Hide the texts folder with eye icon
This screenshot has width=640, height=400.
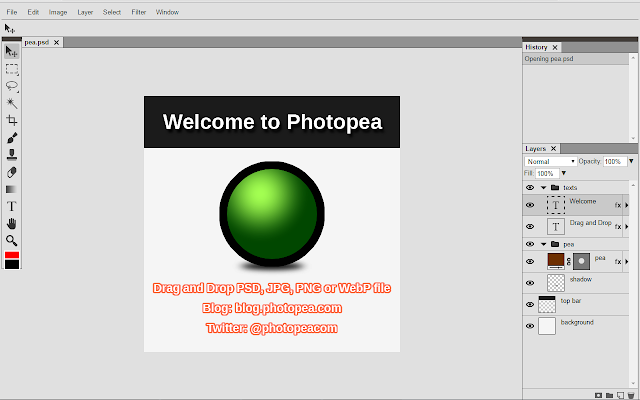click(x=530, y=187)
